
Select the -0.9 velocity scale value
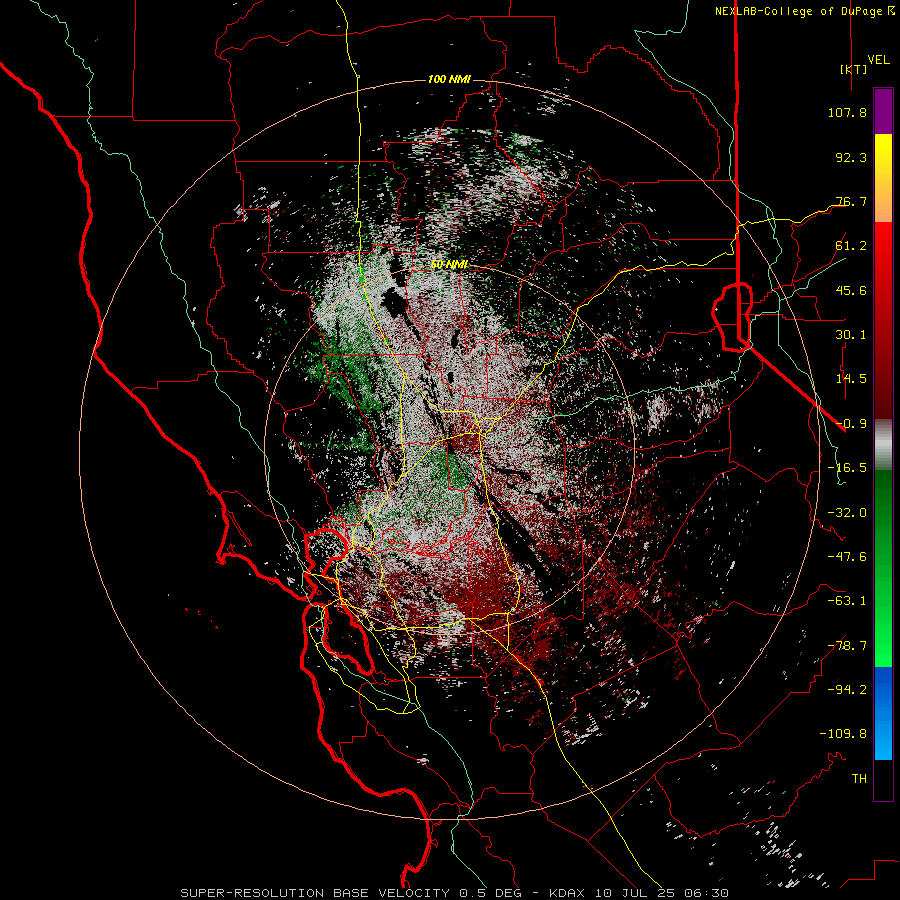pyautogui.click(x=851, y=424)
